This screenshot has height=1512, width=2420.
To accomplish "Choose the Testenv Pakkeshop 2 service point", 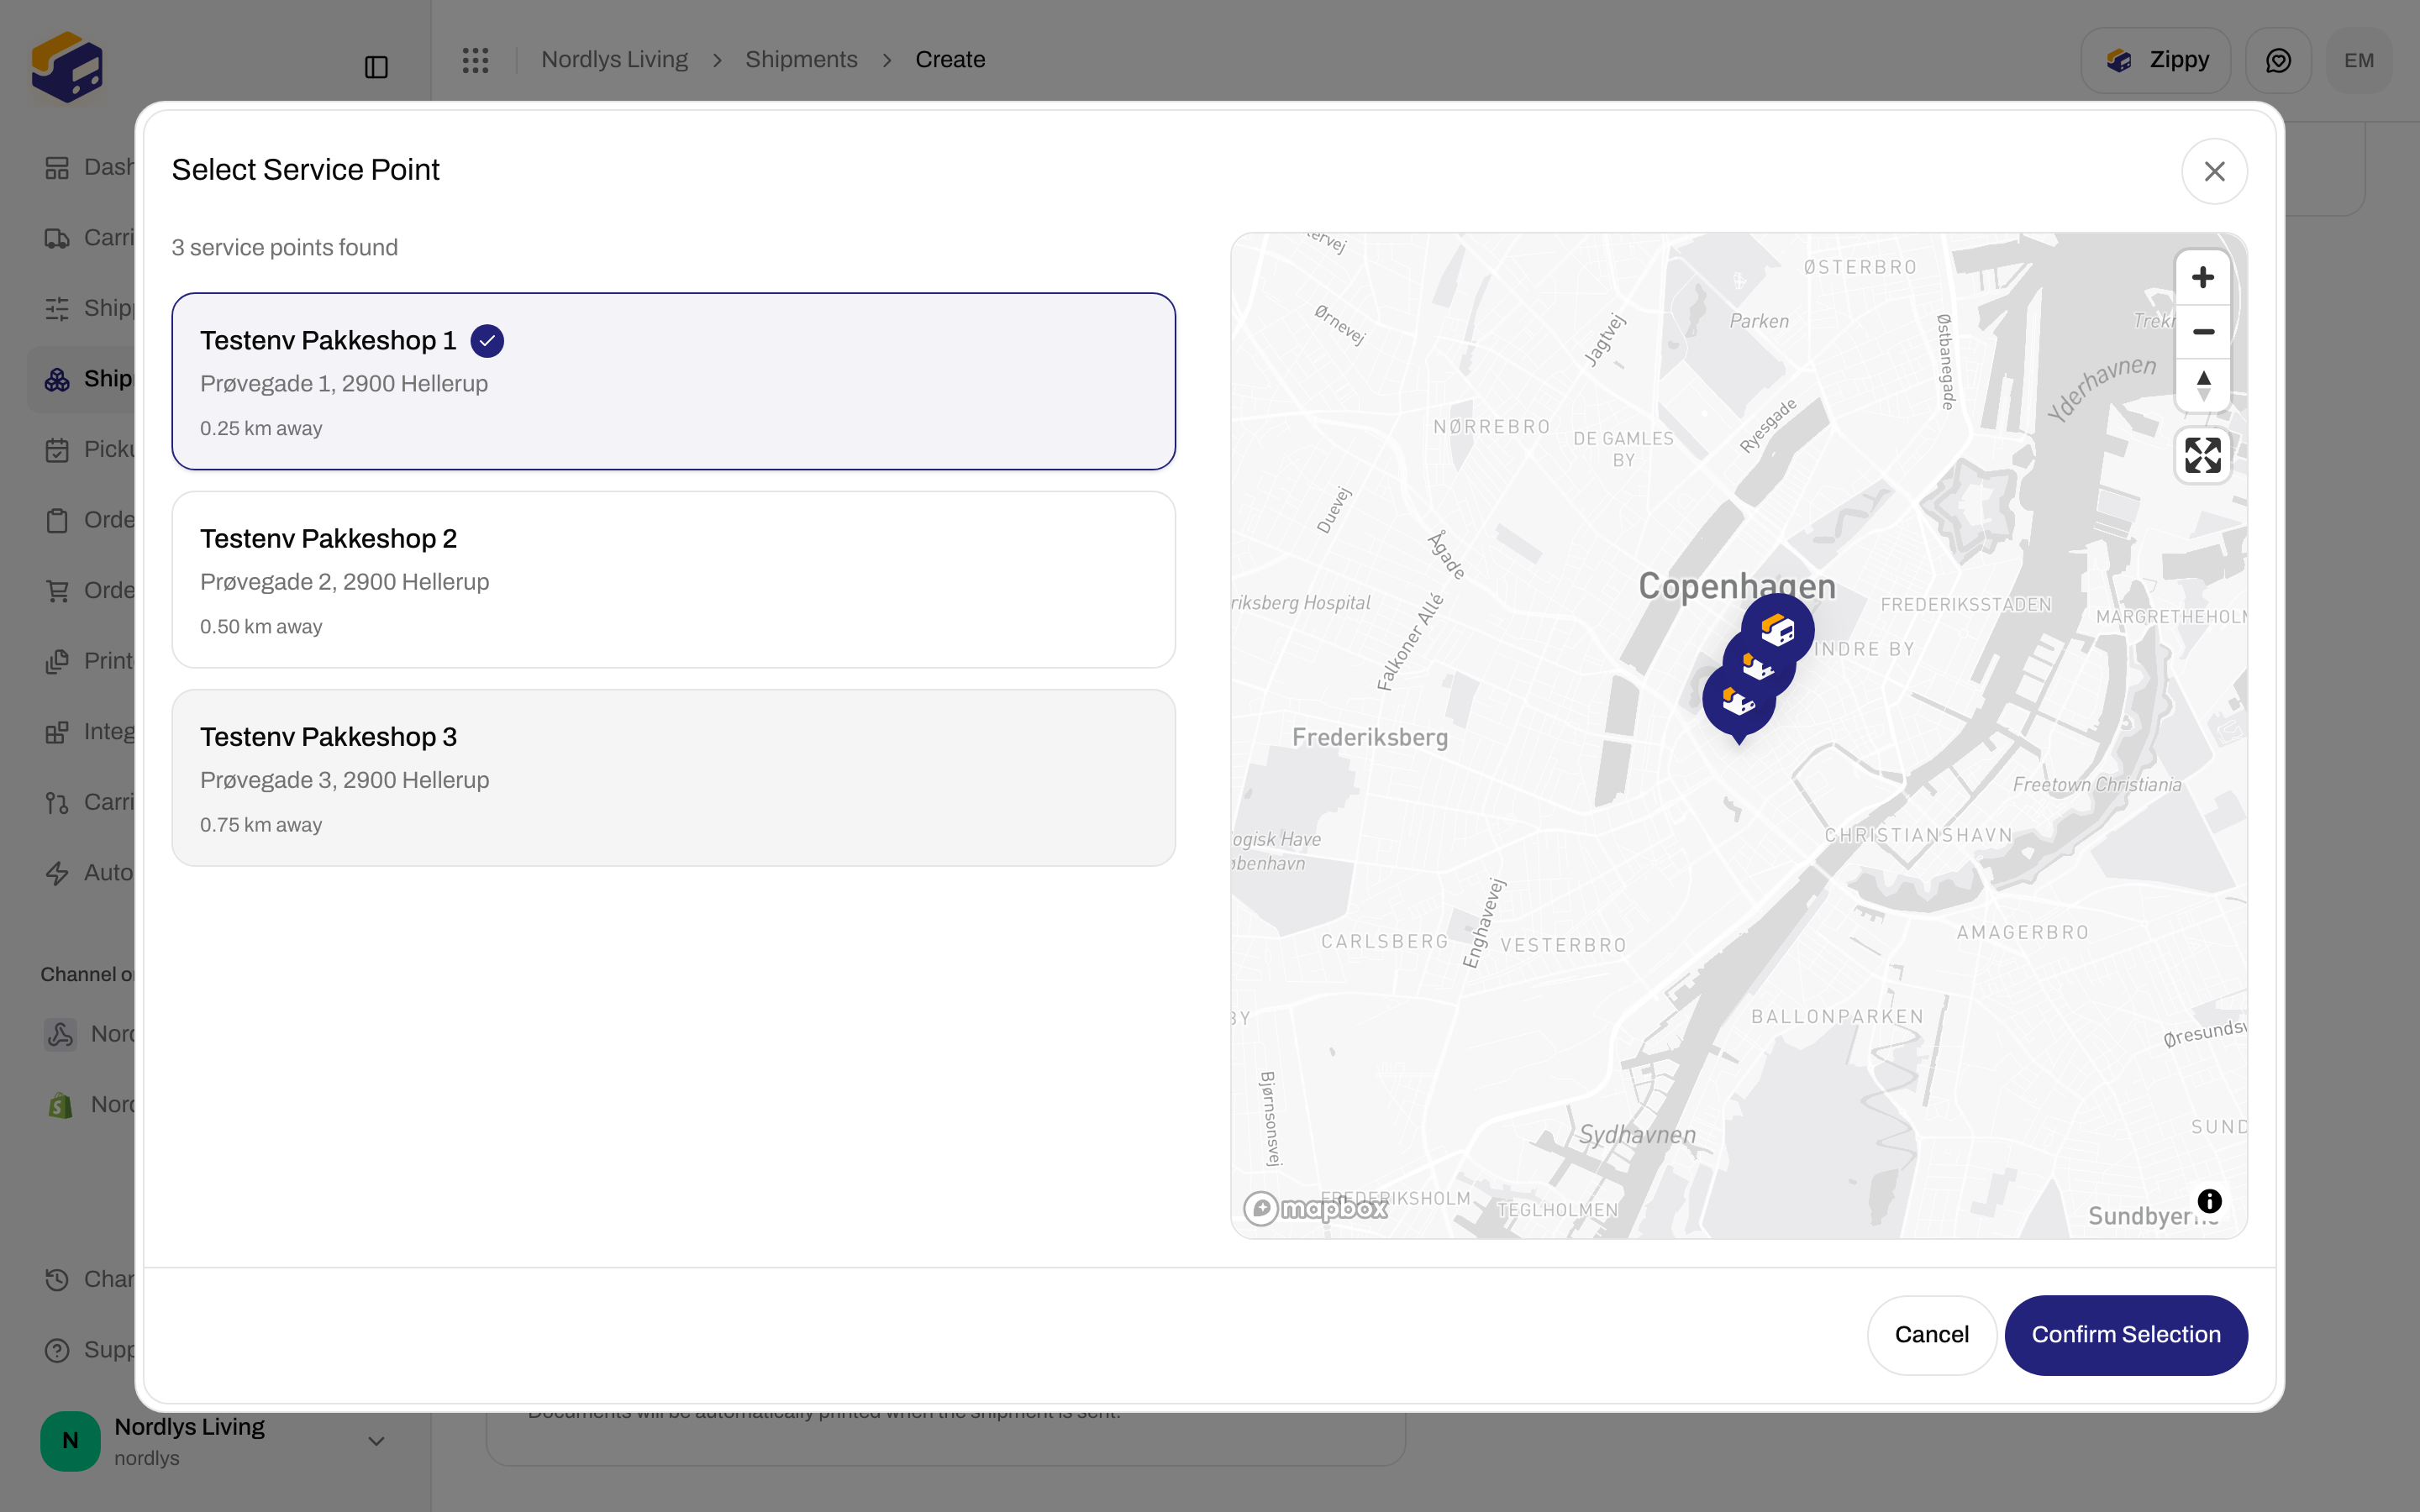I will click(673, 579).
